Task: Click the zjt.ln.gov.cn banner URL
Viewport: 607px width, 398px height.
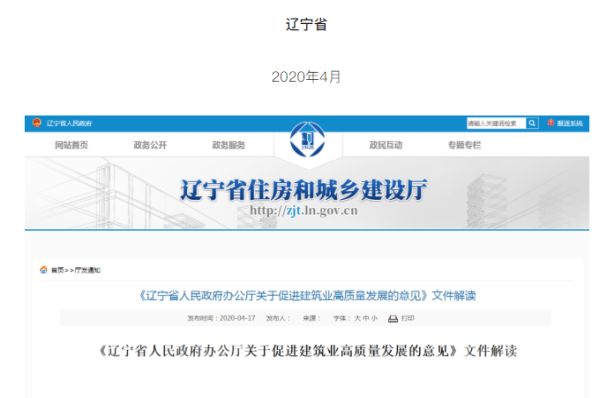Action: [x=304, y=211]
